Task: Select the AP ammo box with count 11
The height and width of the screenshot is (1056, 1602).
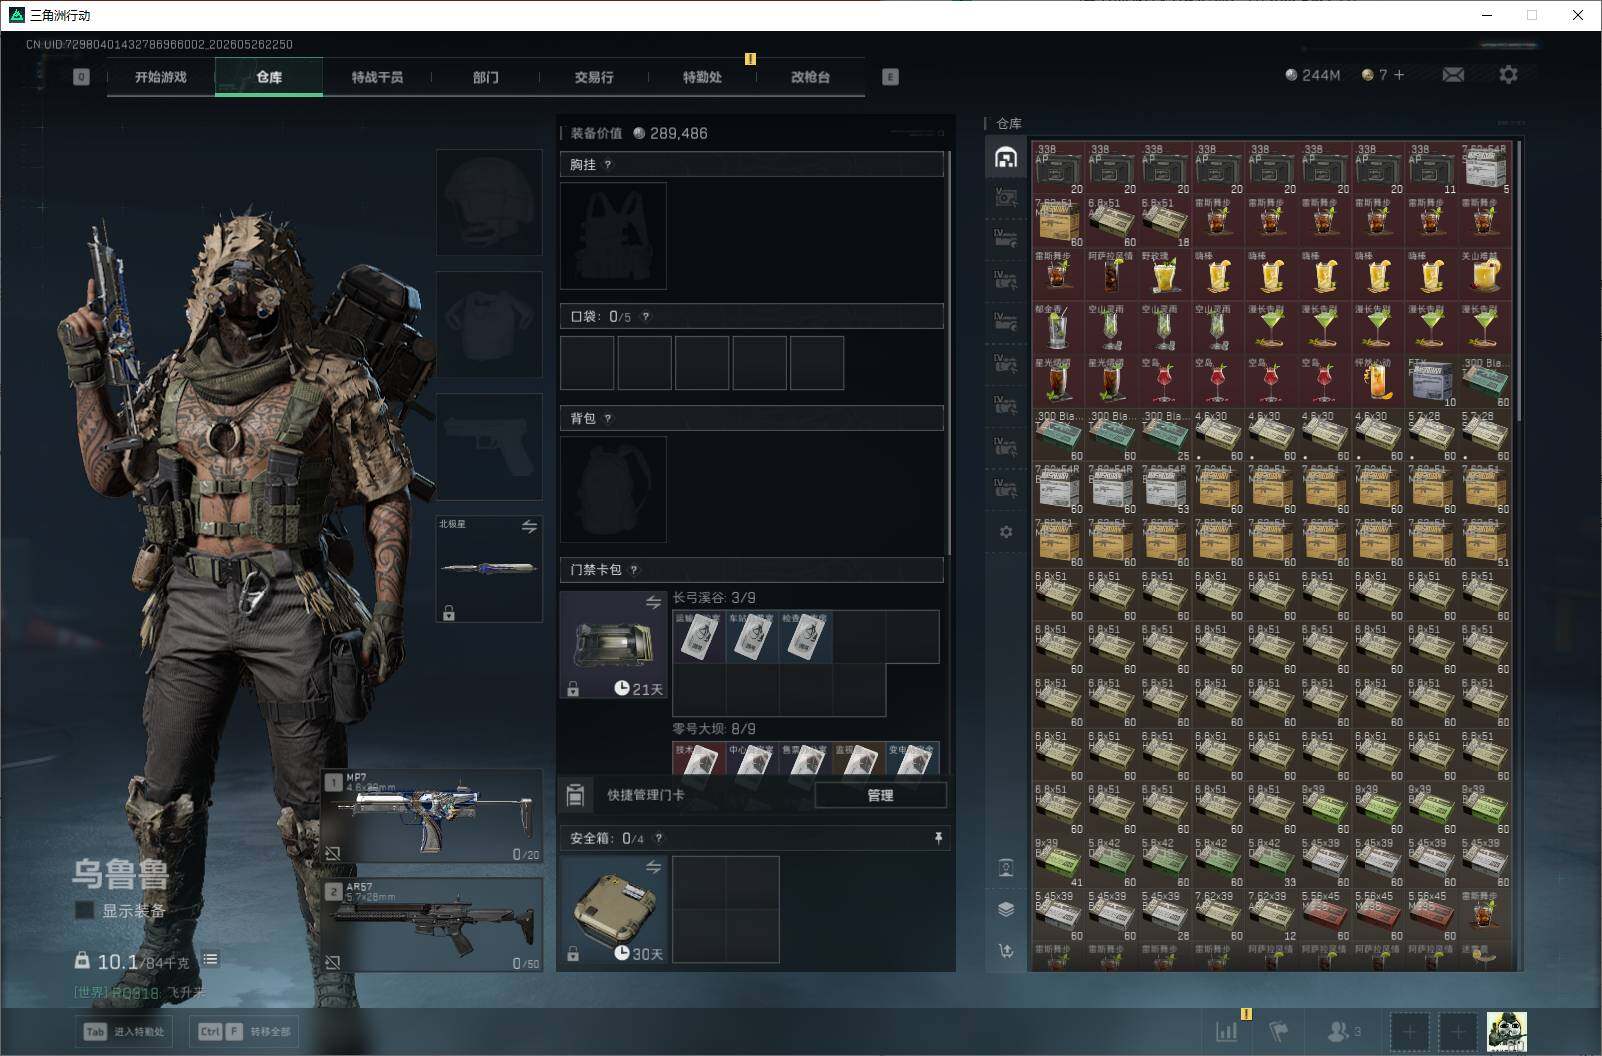Action: 1431,168
